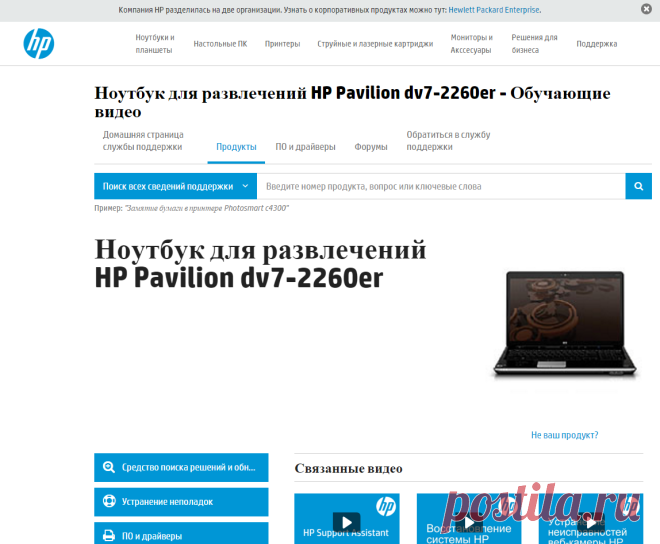
Task: Click the Не ваш продукт? link
Action: point(564,435)
